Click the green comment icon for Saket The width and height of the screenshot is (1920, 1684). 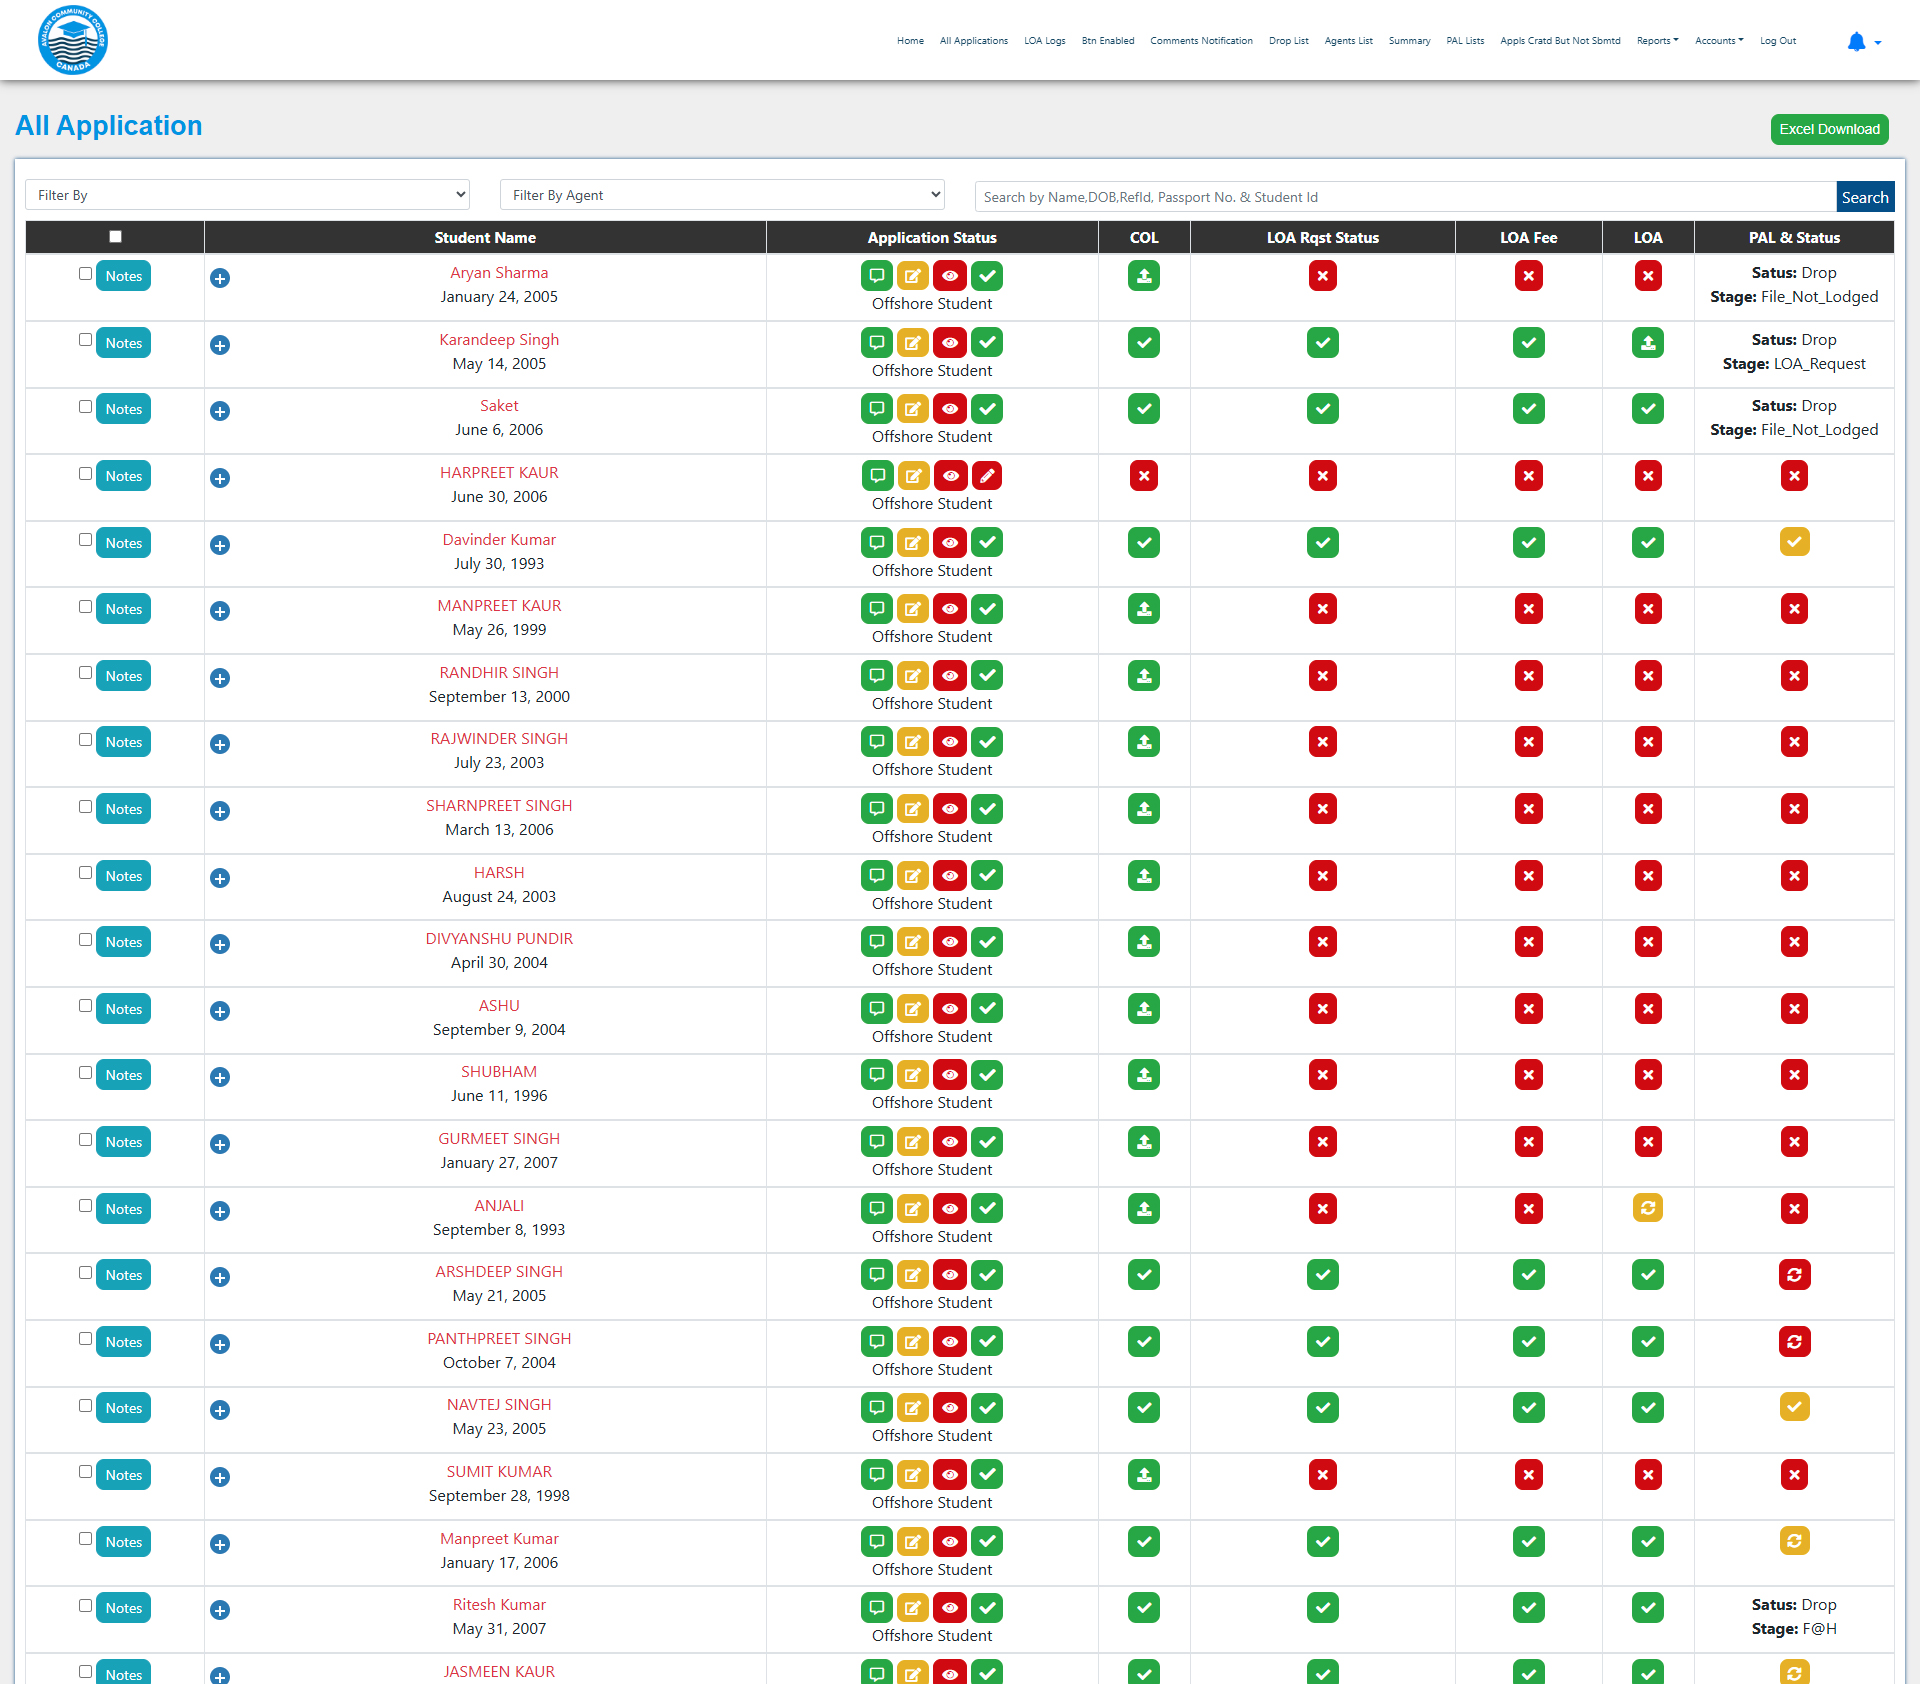pos(877,409)
